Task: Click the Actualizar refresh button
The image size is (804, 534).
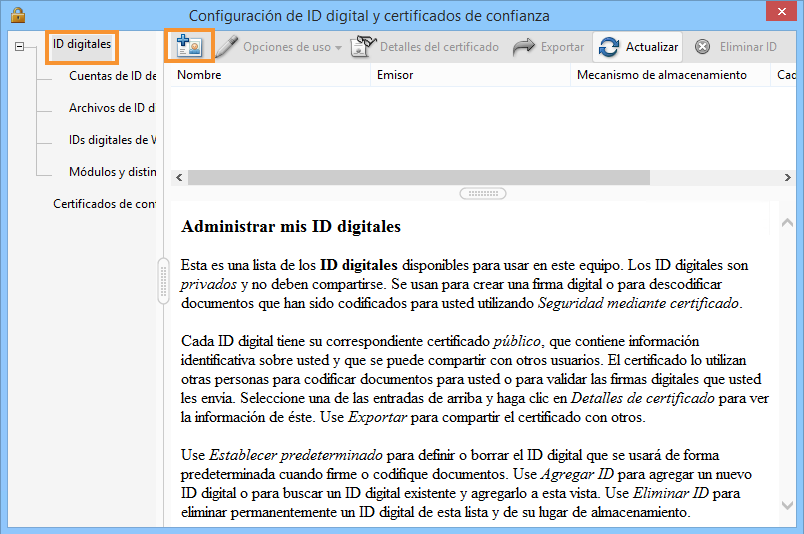Action: (638, 47)
